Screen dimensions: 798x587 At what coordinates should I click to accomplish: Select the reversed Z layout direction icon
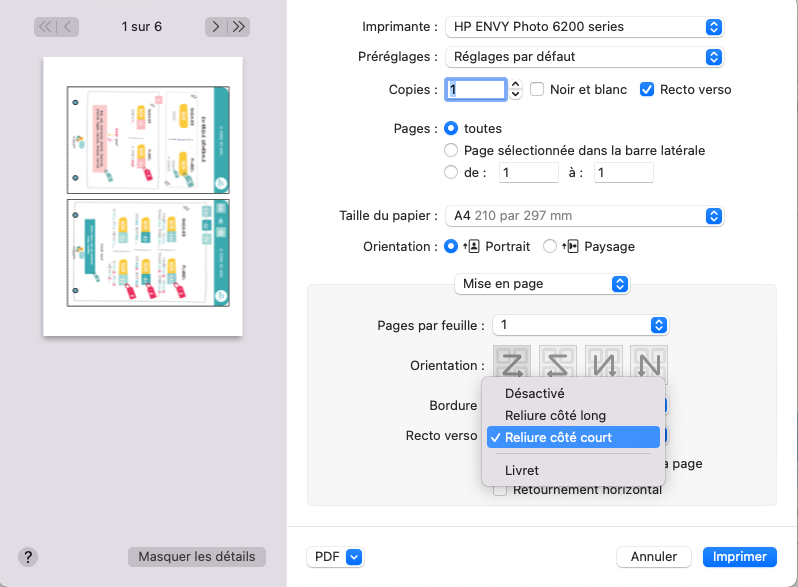pyautogui.click(x=558, y=363)
